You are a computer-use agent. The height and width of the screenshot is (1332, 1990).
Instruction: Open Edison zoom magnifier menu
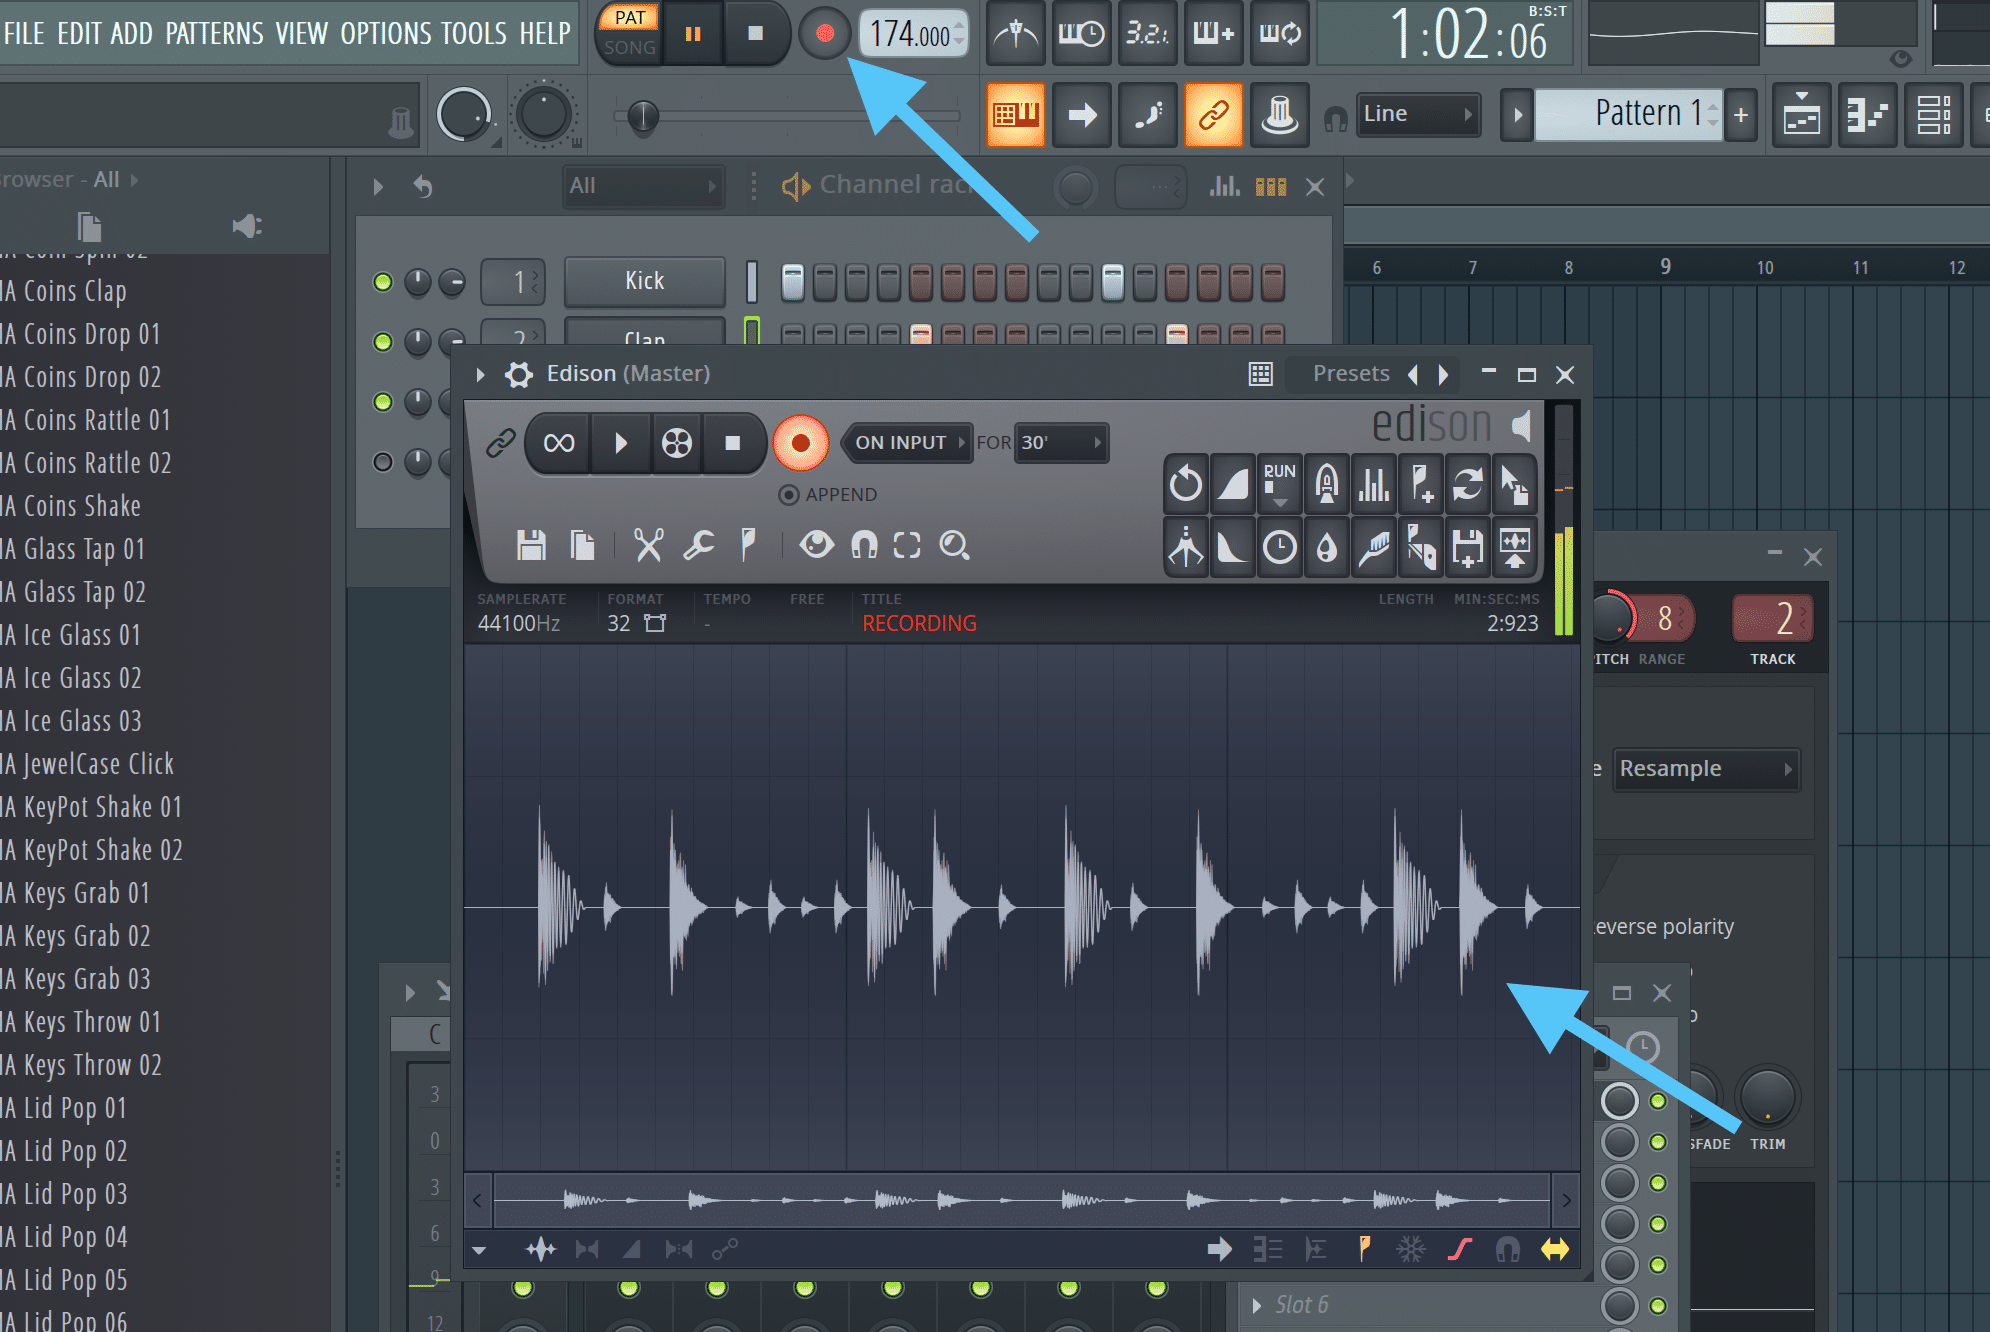pyautogui.click(x=955, y=545)
